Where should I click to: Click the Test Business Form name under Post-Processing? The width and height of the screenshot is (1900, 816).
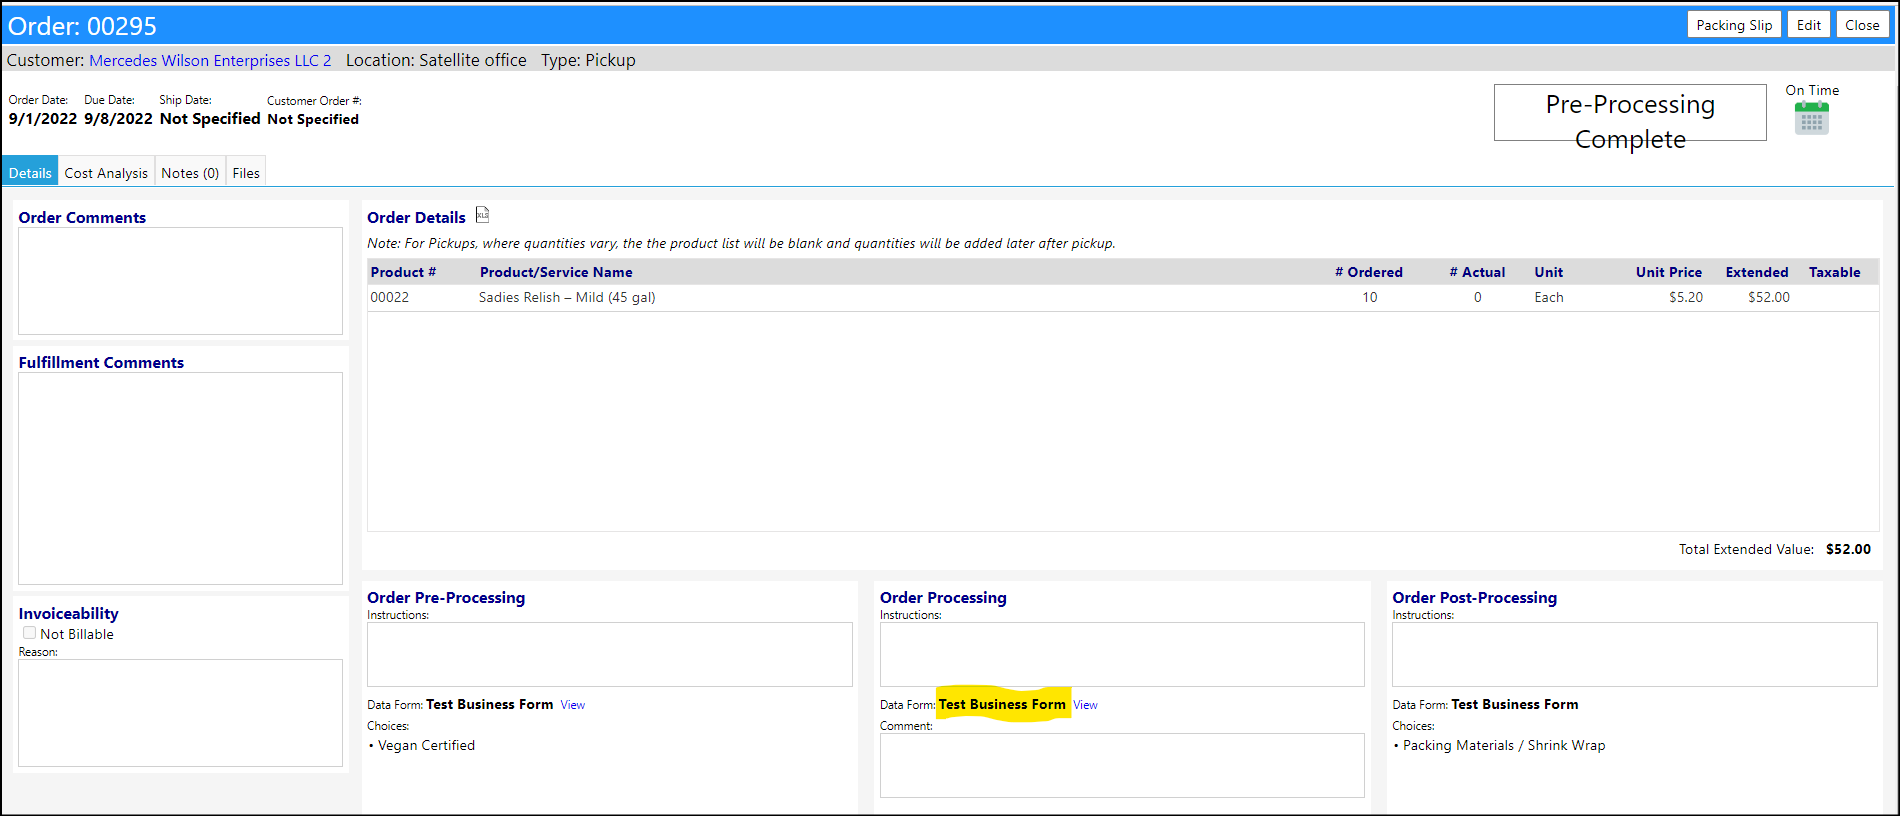click(x=1514, y=704)
